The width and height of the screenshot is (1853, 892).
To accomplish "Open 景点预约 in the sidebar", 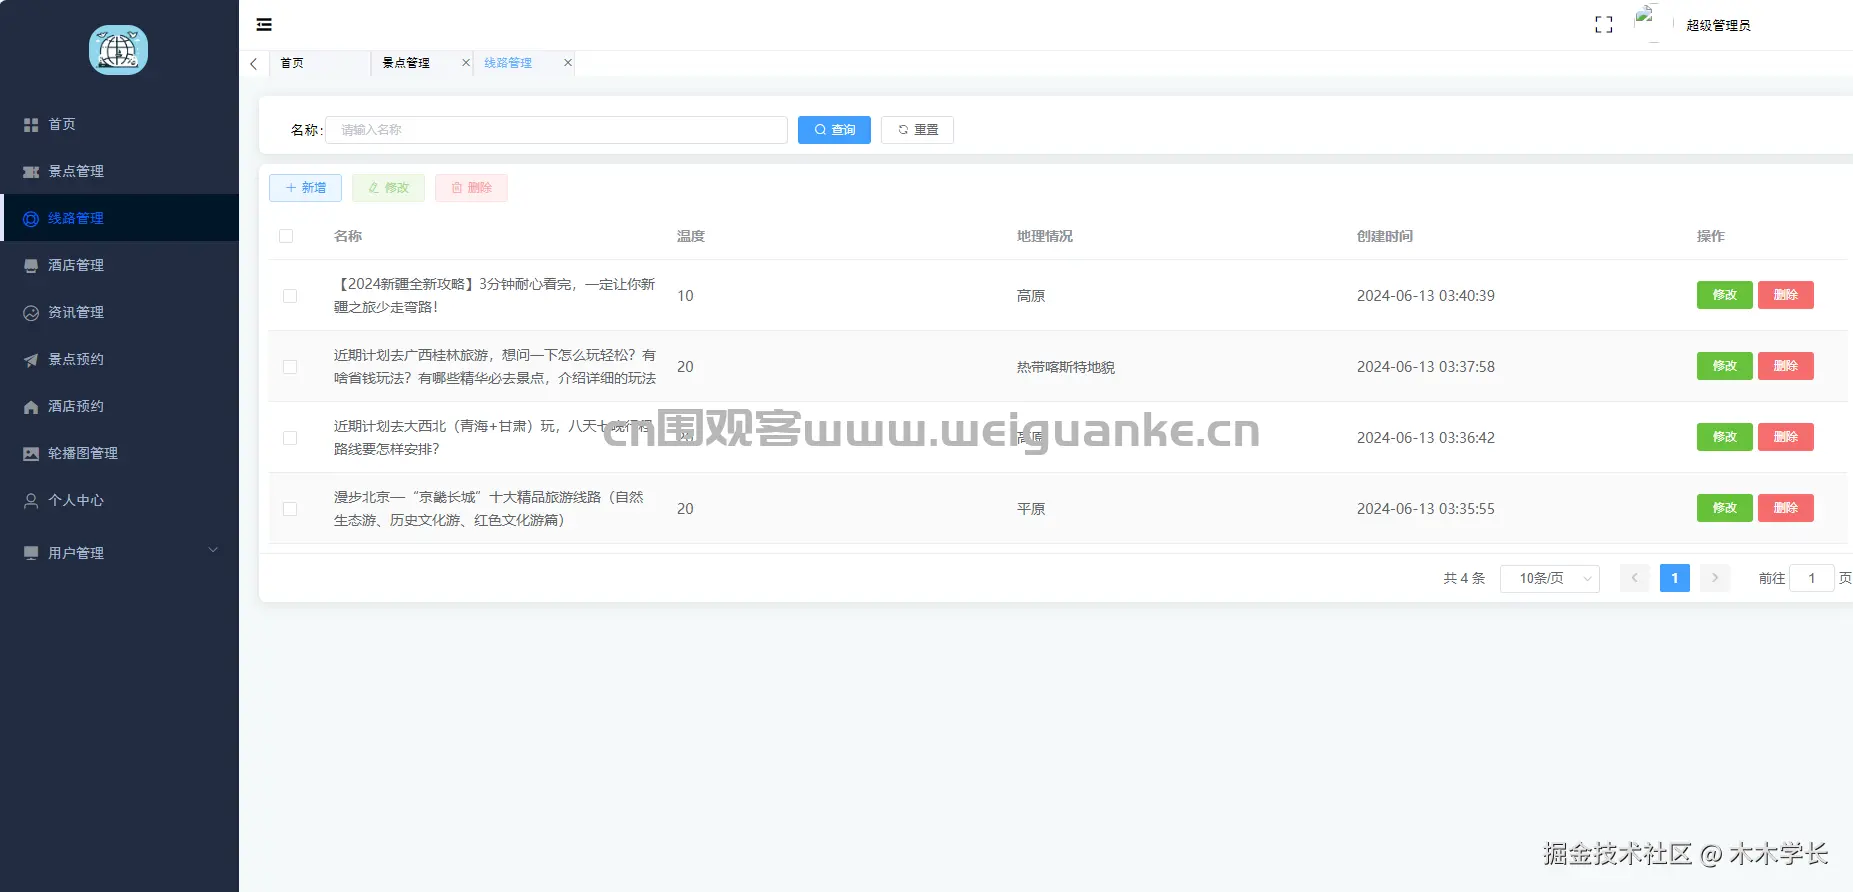I will [120, 359].
